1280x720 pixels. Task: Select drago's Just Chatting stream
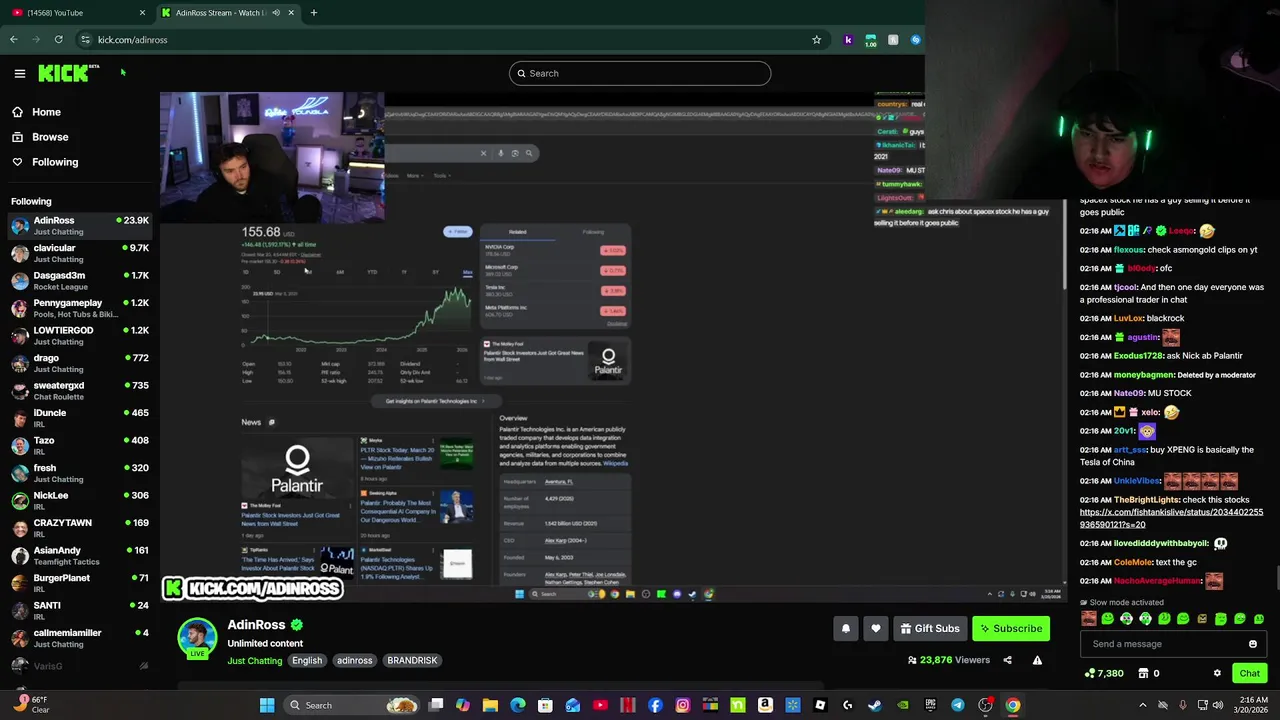[80, 363]
